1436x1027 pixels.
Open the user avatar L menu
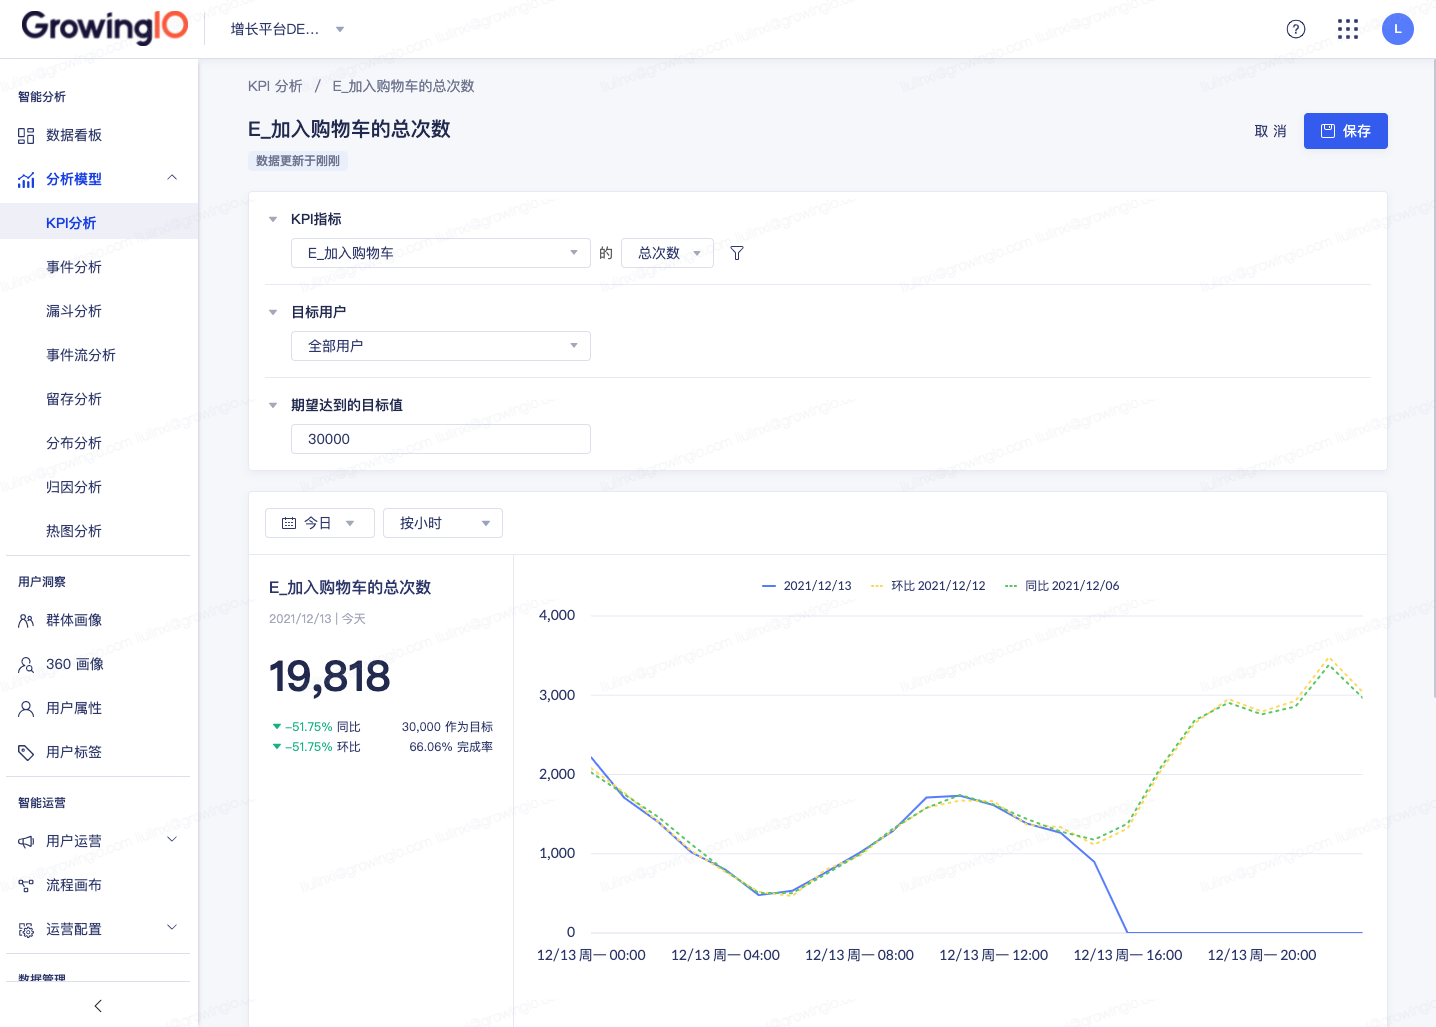tap(1398, 29)
